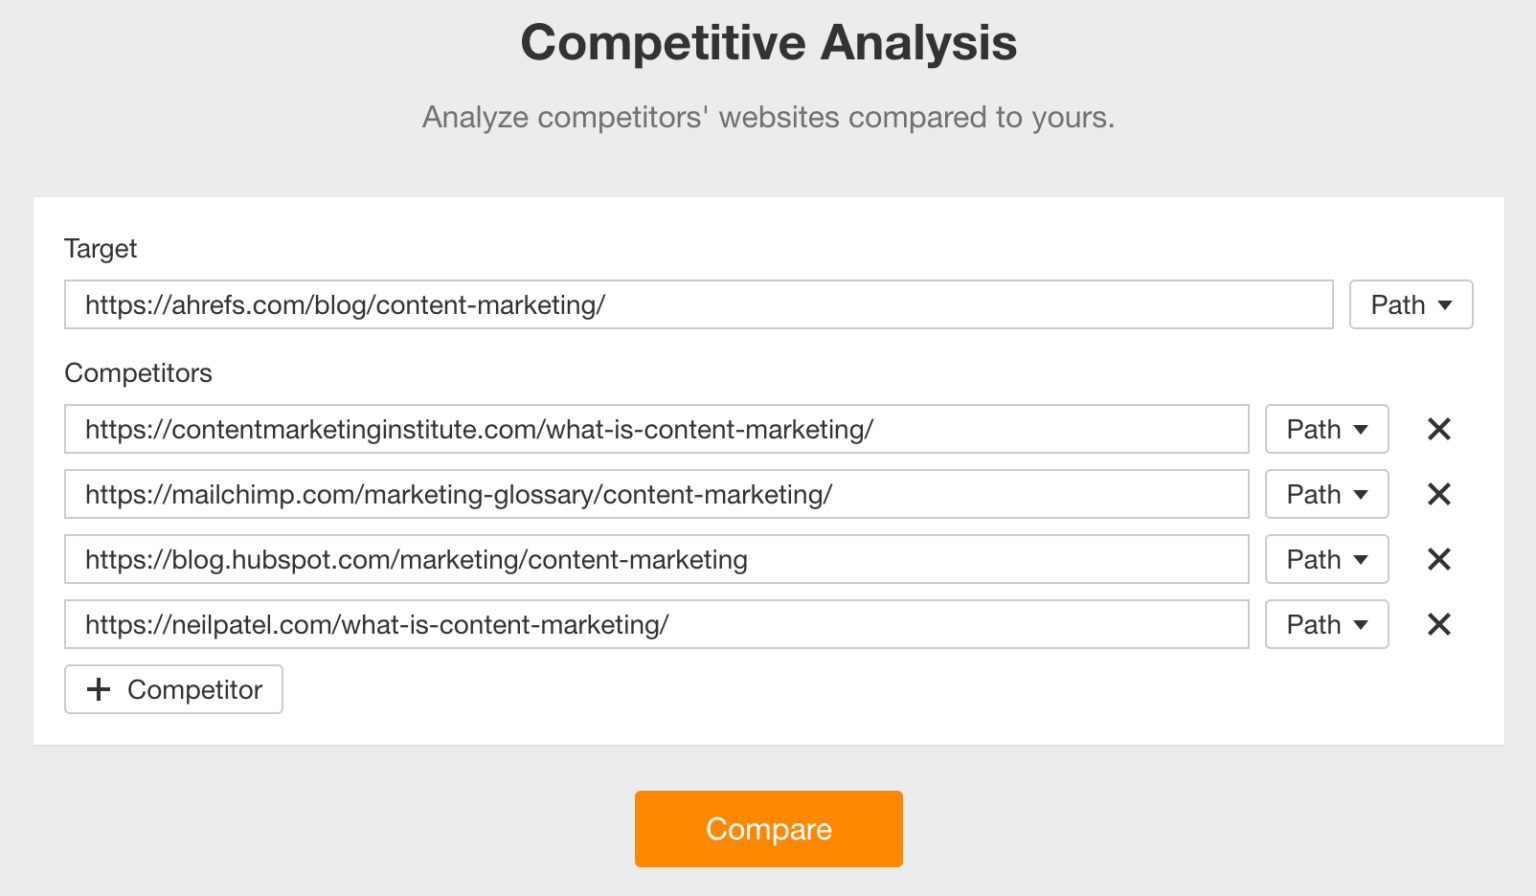Select the Target URL input field

[x=700, y=305]
